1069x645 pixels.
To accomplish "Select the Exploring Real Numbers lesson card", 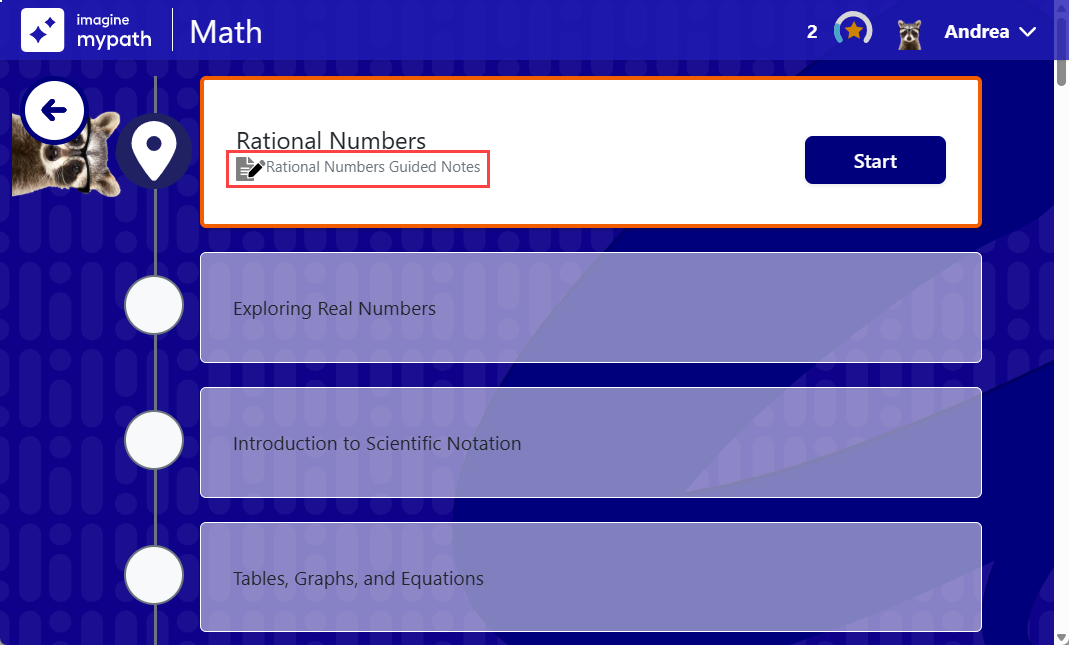I will 590,308.
